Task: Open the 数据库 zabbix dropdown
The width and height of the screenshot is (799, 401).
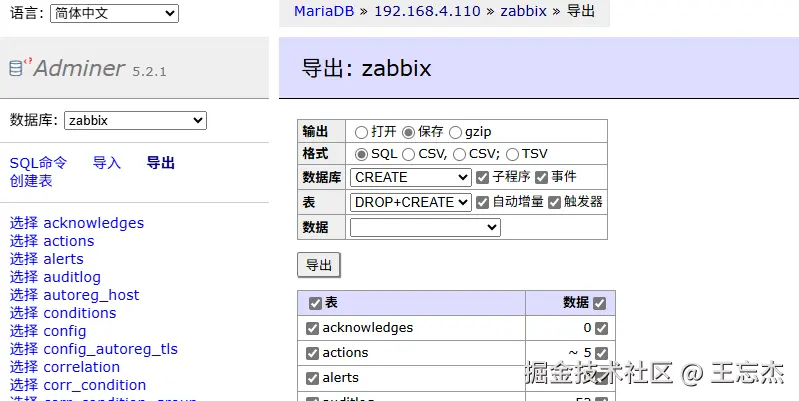Action: pos(135,121)
